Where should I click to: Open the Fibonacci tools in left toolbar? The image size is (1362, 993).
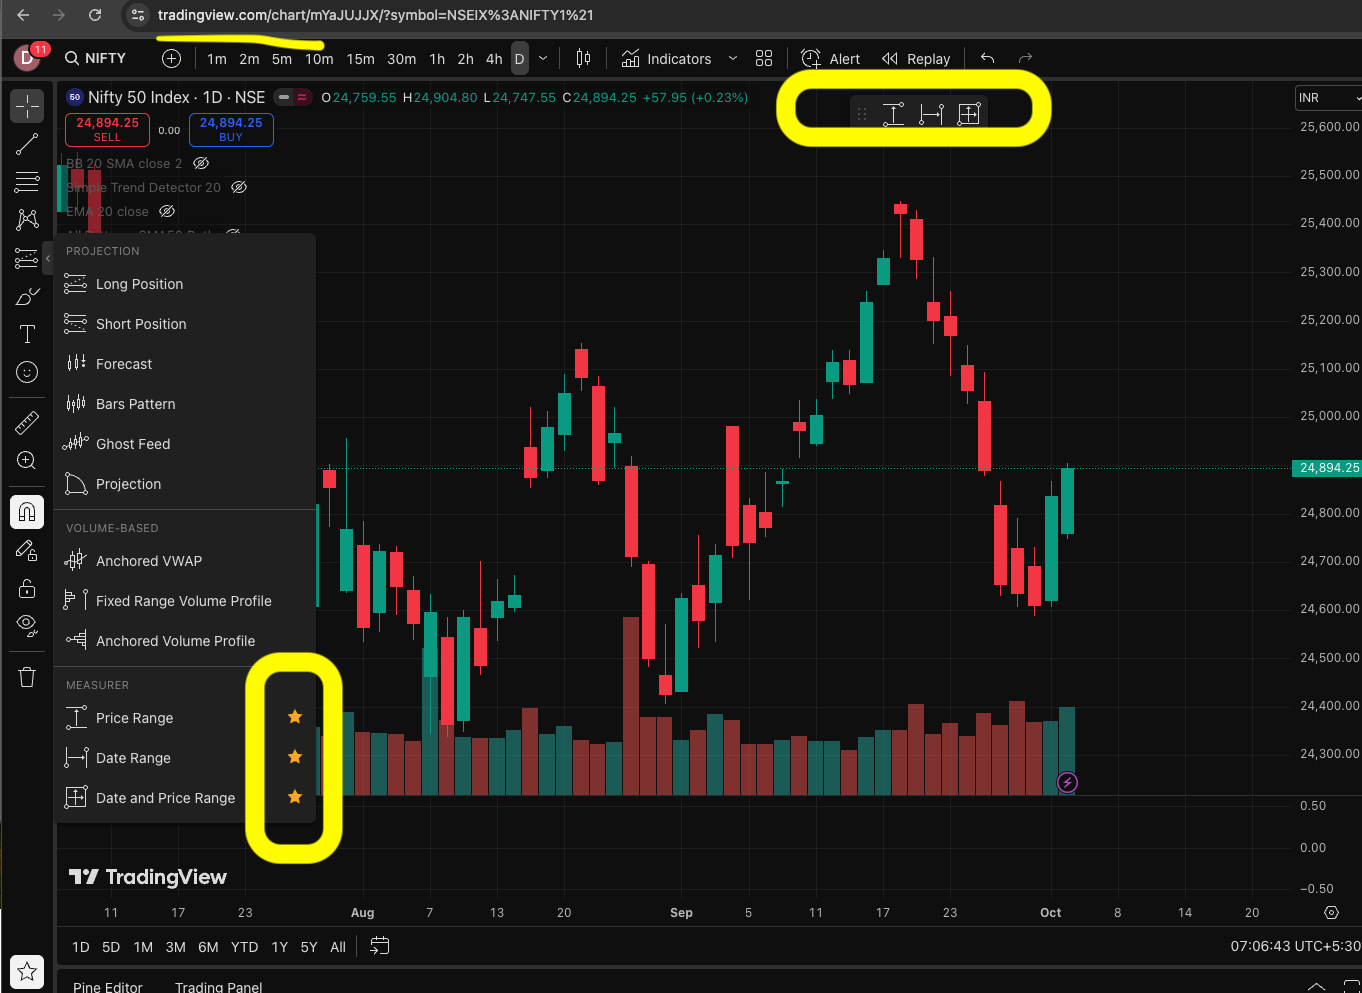click(27, 182)
